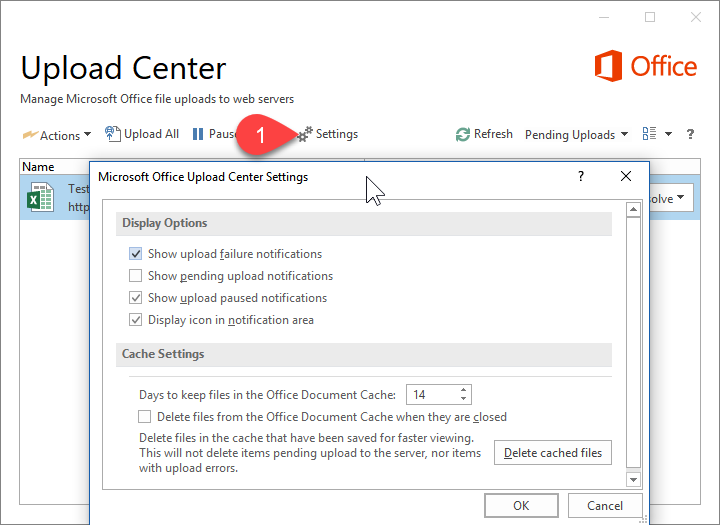Click the Actions lightning icon
The height and width of the screenshot is (525, 720).
(x=30, y=135)
